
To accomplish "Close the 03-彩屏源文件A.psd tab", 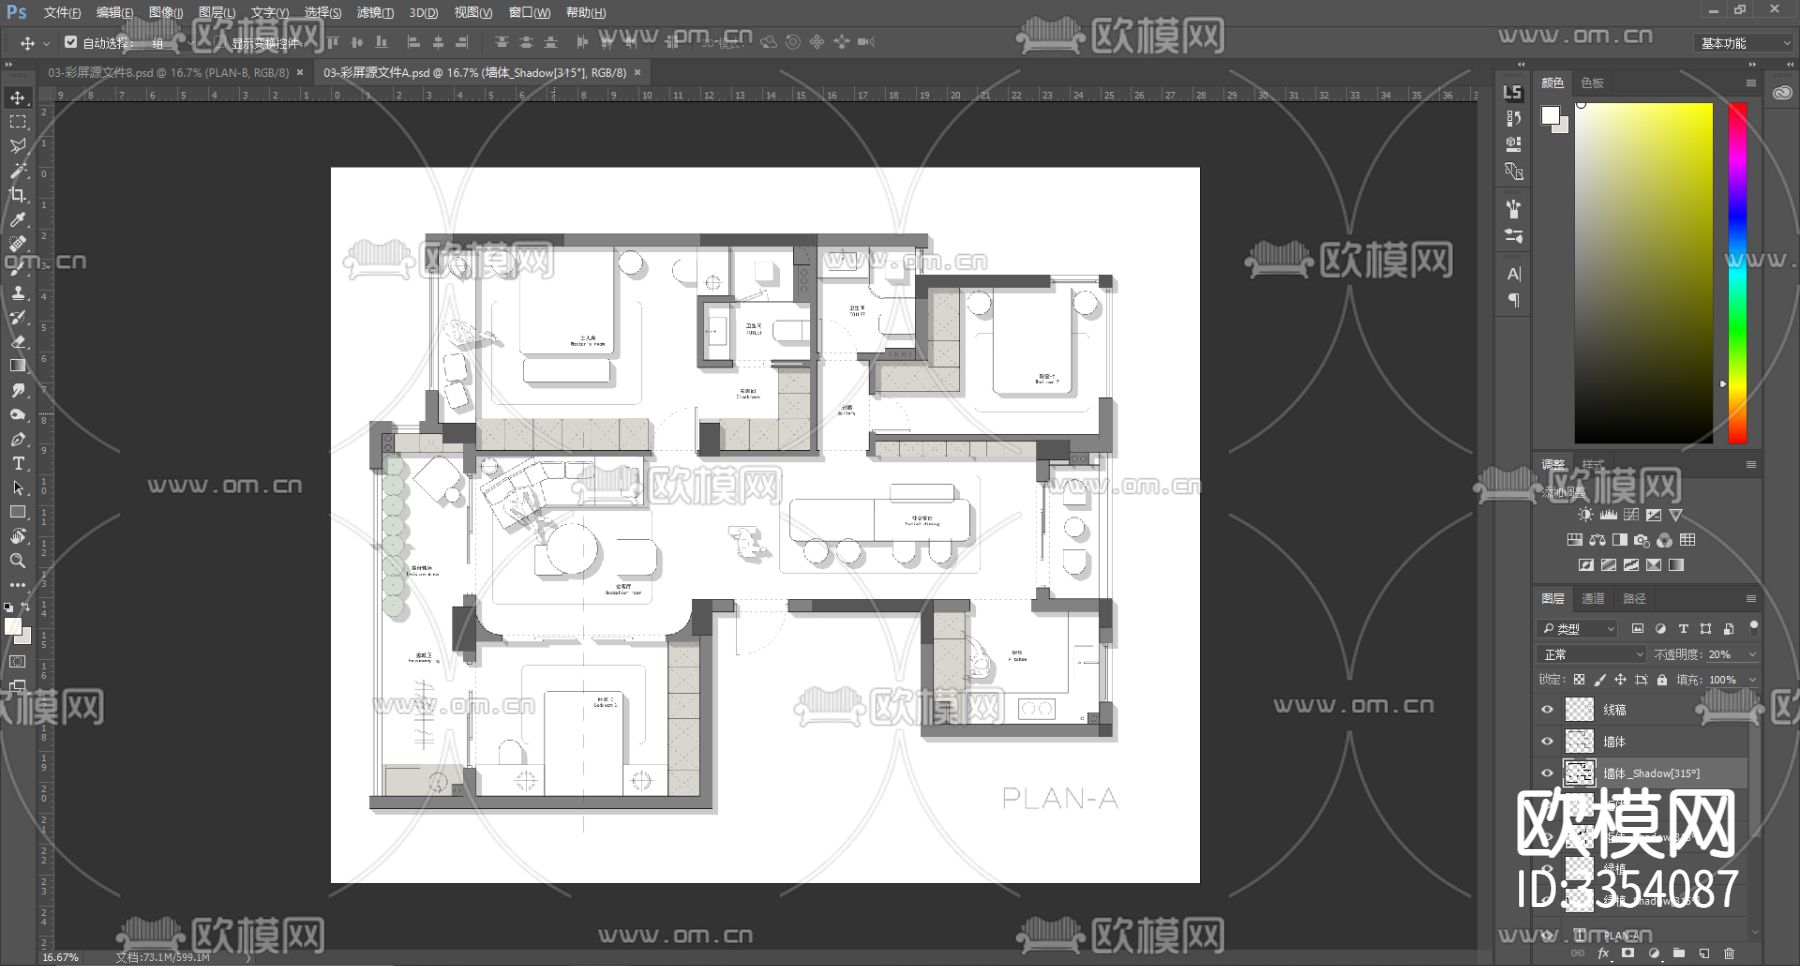I will pos(637,72).
